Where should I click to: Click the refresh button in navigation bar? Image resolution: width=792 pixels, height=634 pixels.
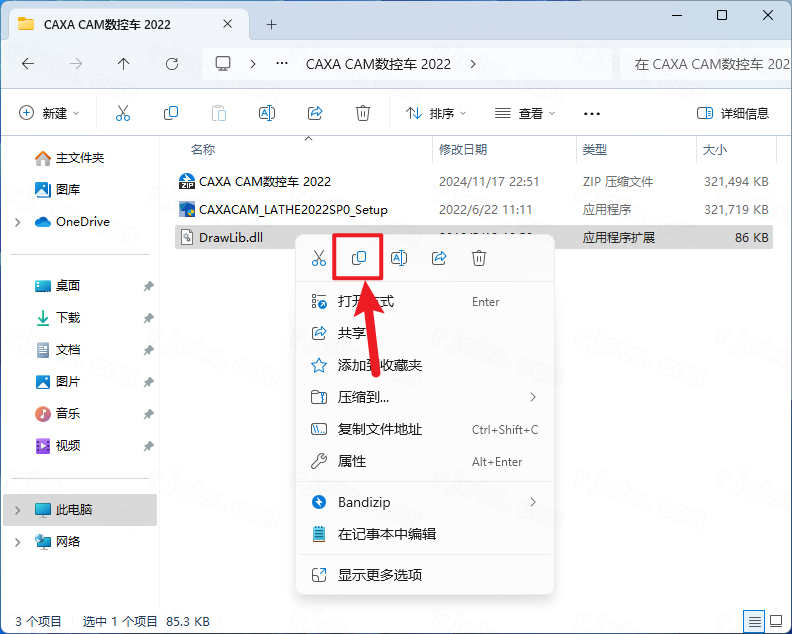pos(172,64)
